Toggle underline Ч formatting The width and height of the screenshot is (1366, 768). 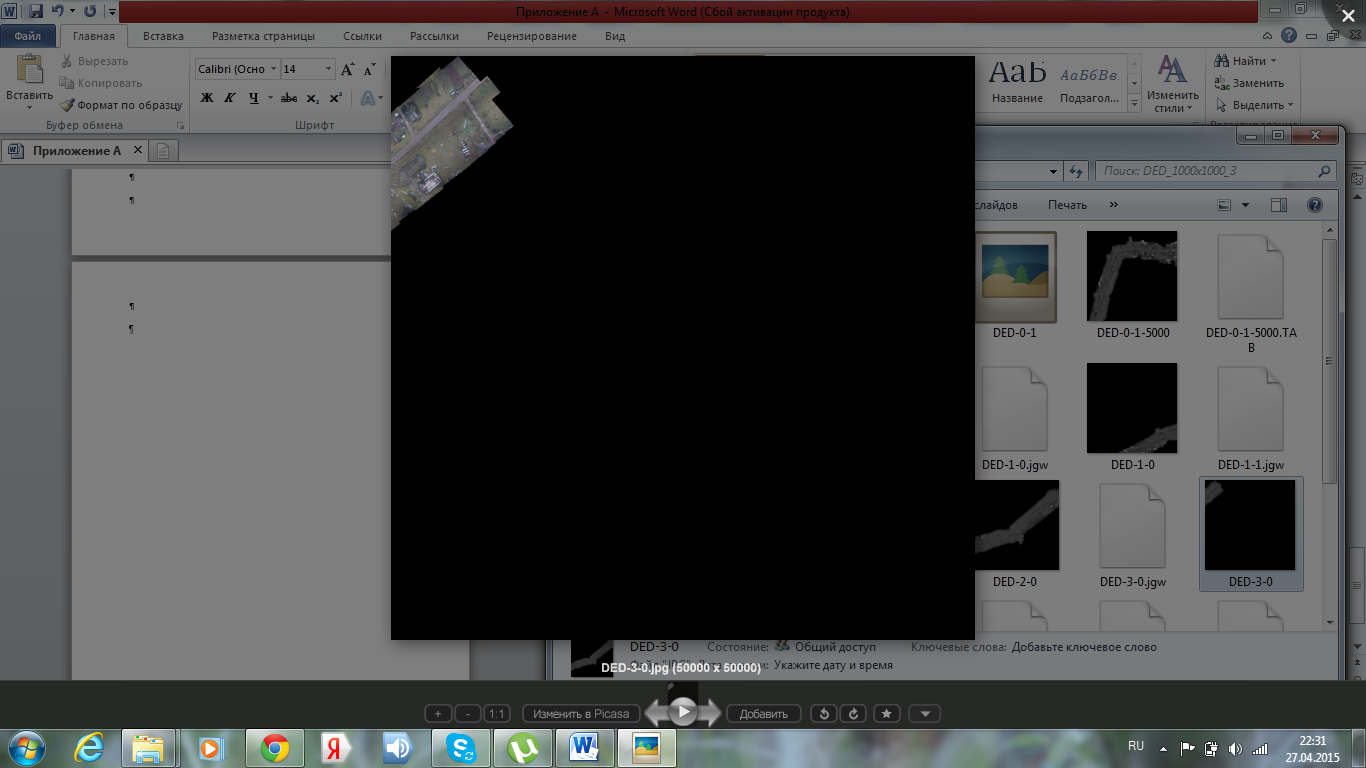pos(253,98)
